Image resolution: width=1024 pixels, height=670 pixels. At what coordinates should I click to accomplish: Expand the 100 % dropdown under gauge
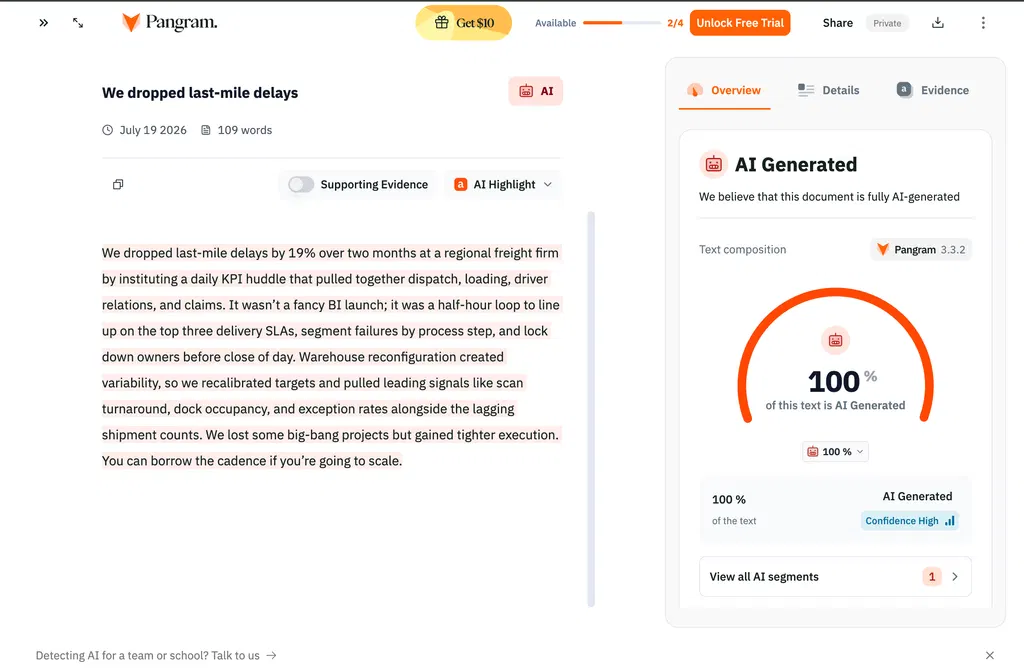coord(835,451)
